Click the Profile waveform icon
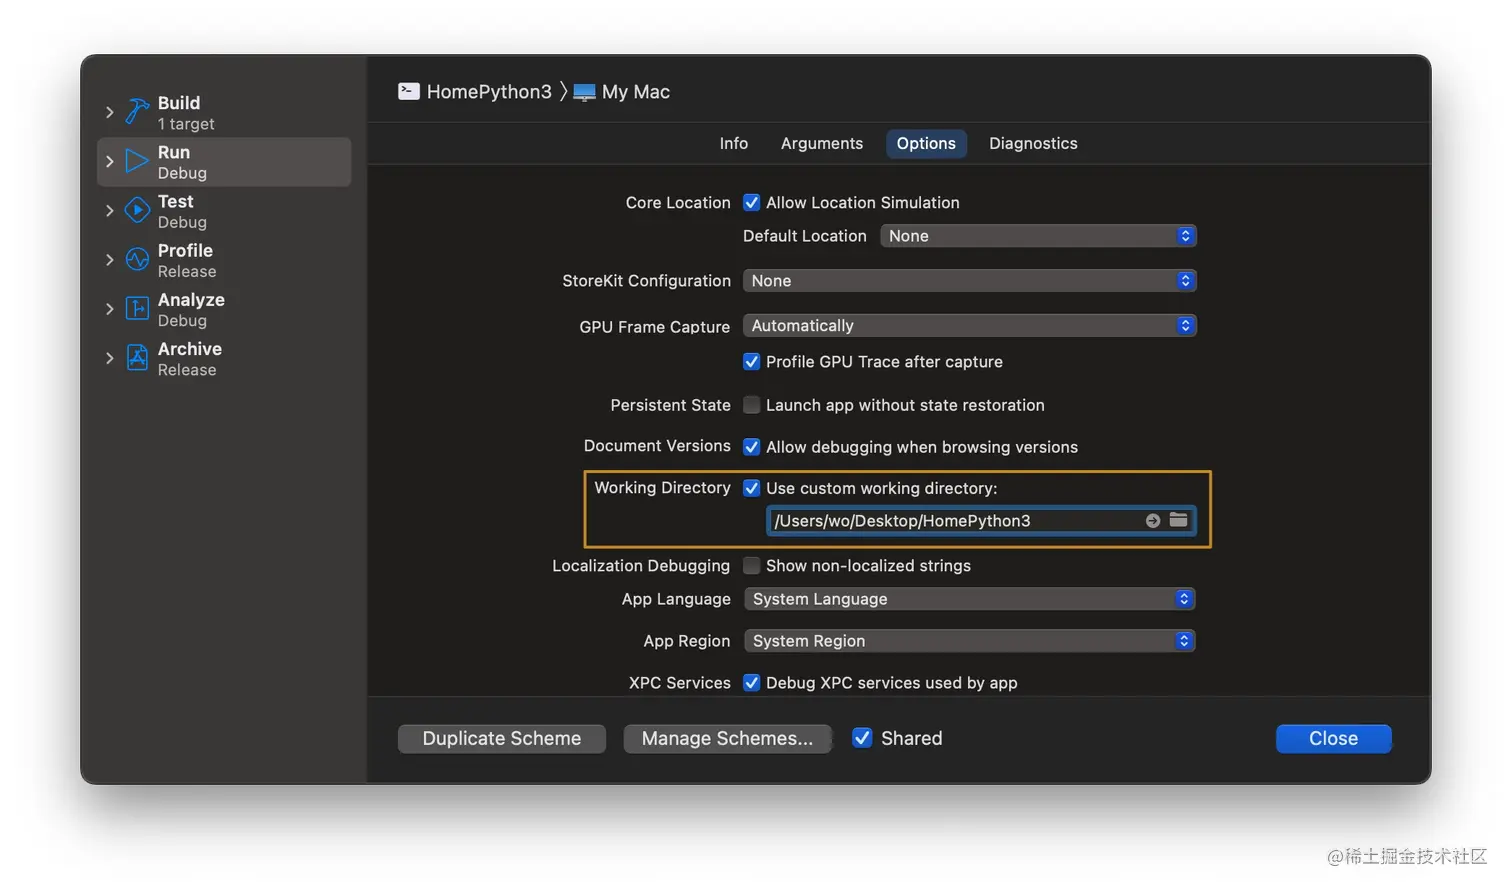This screenshot has width=1512, height=891. [x=137, y=259]
